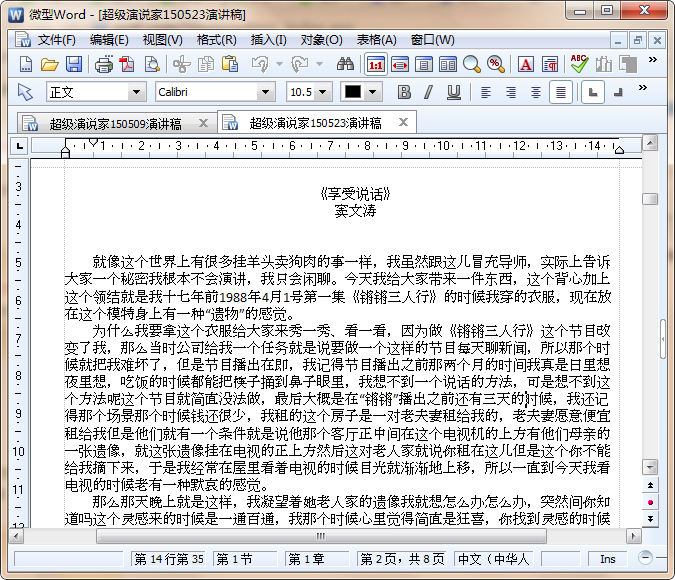Toggle underline formatting

pos(454,92)
